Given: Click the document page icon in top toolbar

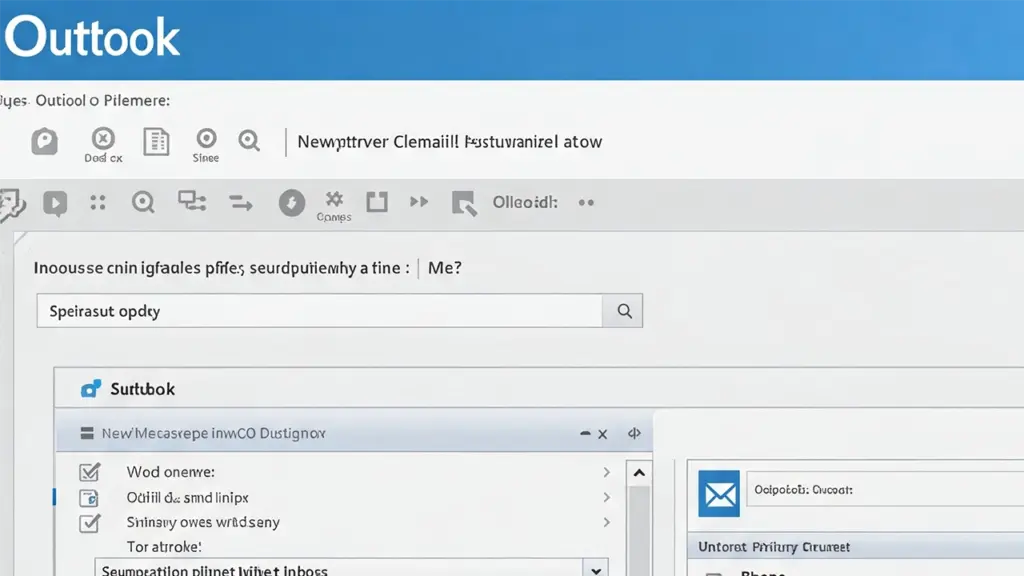Looking at the screenshot, I should click(156, 141).
